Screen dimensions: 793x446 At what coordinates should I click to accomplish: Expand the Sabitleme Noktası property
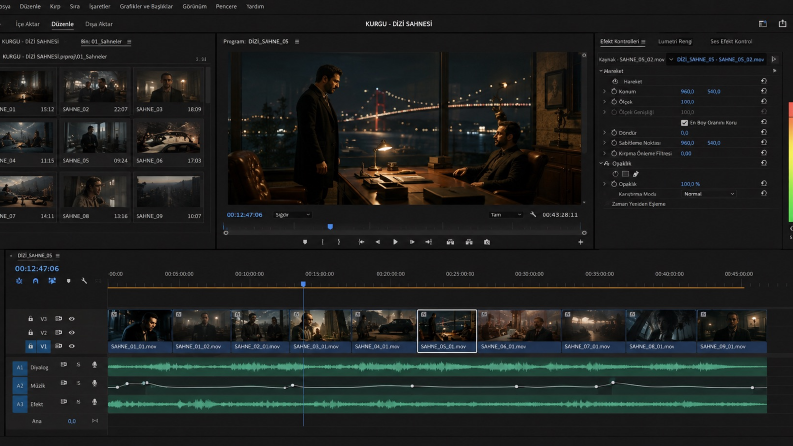604,143
